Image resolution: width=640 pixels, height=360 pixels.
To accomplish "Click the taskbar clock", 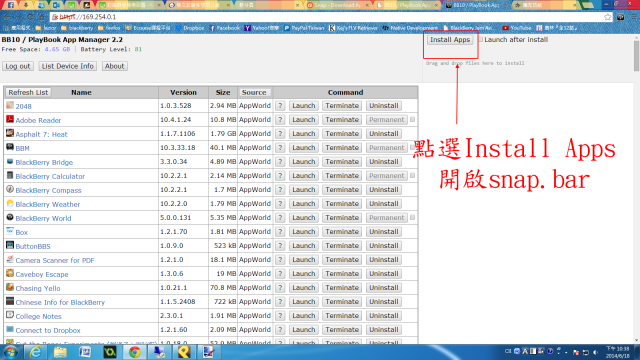I will 618,352.
